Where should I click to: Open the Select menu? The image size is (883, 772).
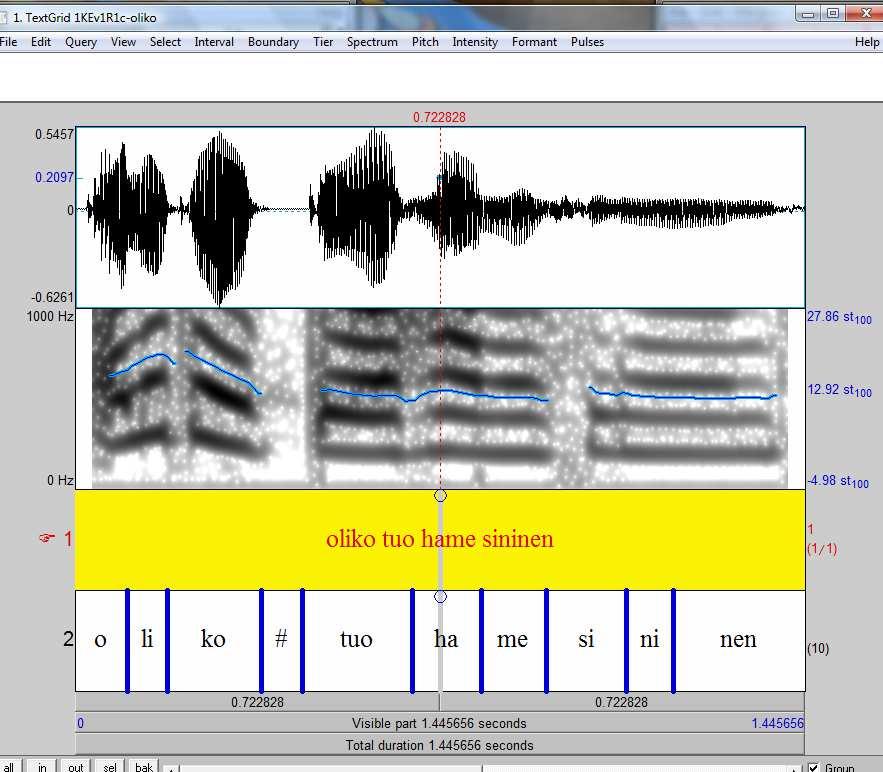[166, 42]
